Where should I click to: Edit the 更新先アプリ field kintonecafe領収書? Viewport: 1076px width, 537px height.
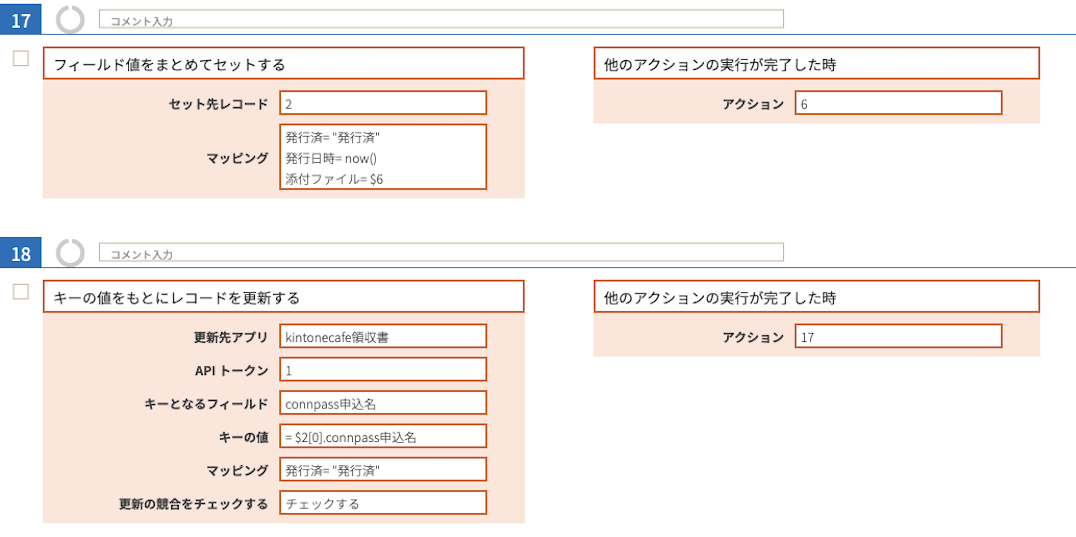pyautogui.click(x=383, y=336)
